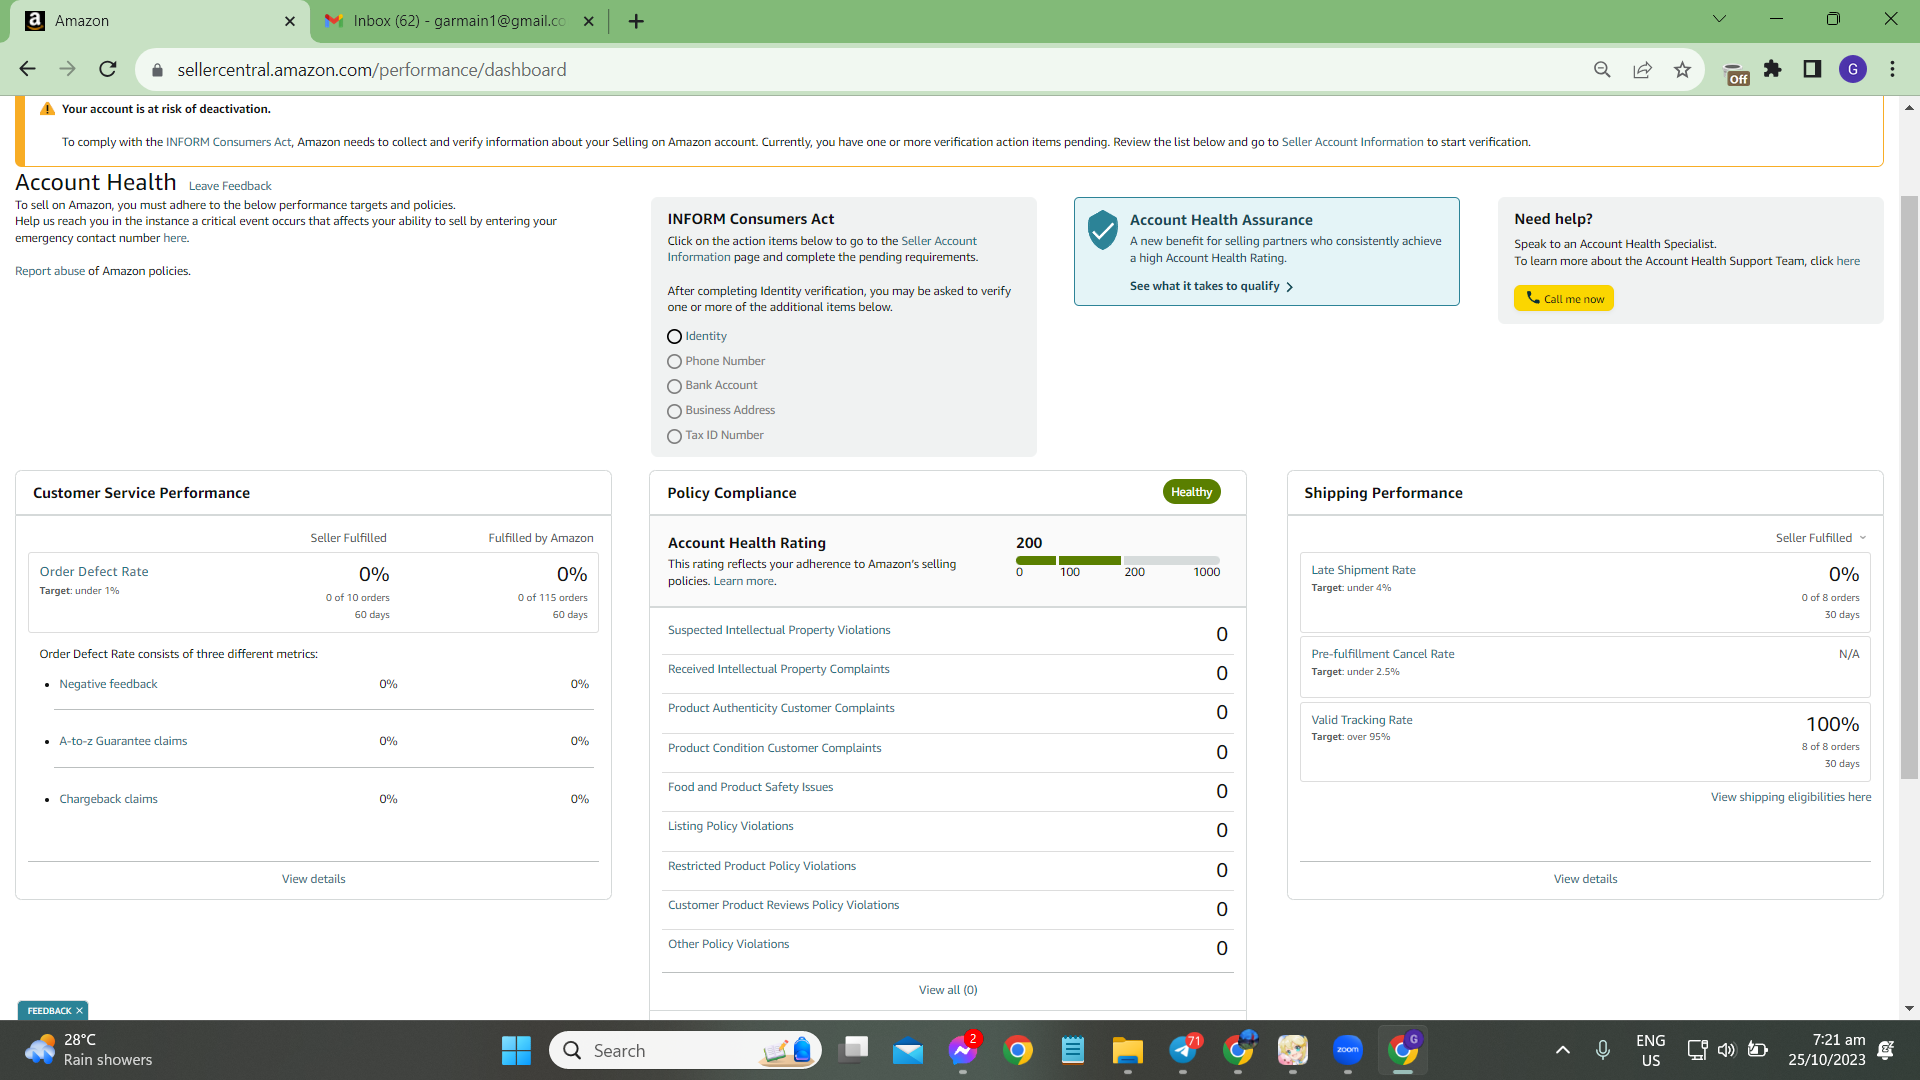Open the Google profile avatar G

tap(1853, 69)
